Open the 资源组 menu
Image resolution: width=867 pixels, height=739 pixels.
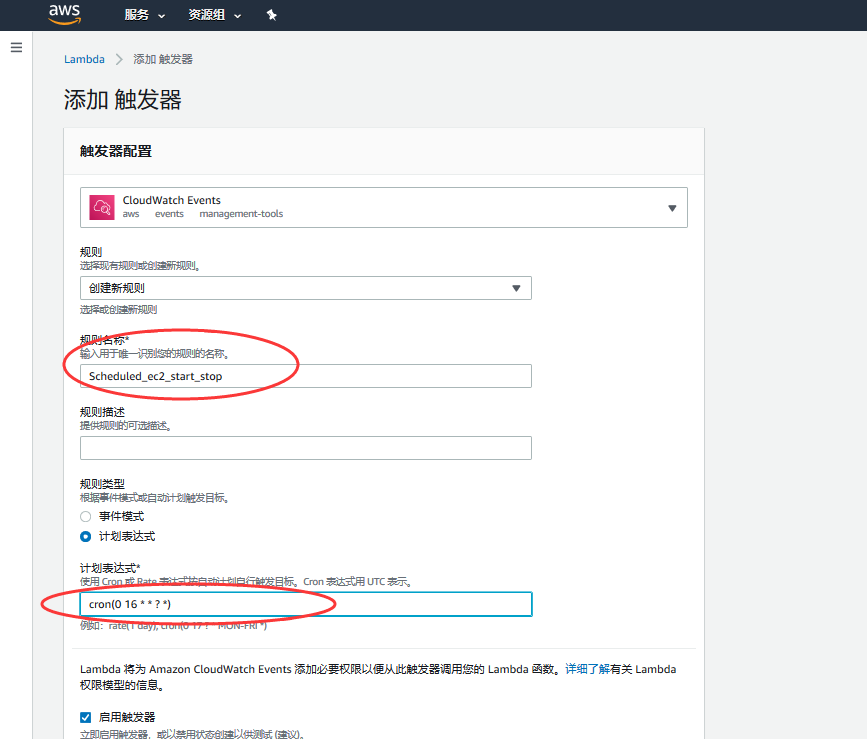[214, 15]
